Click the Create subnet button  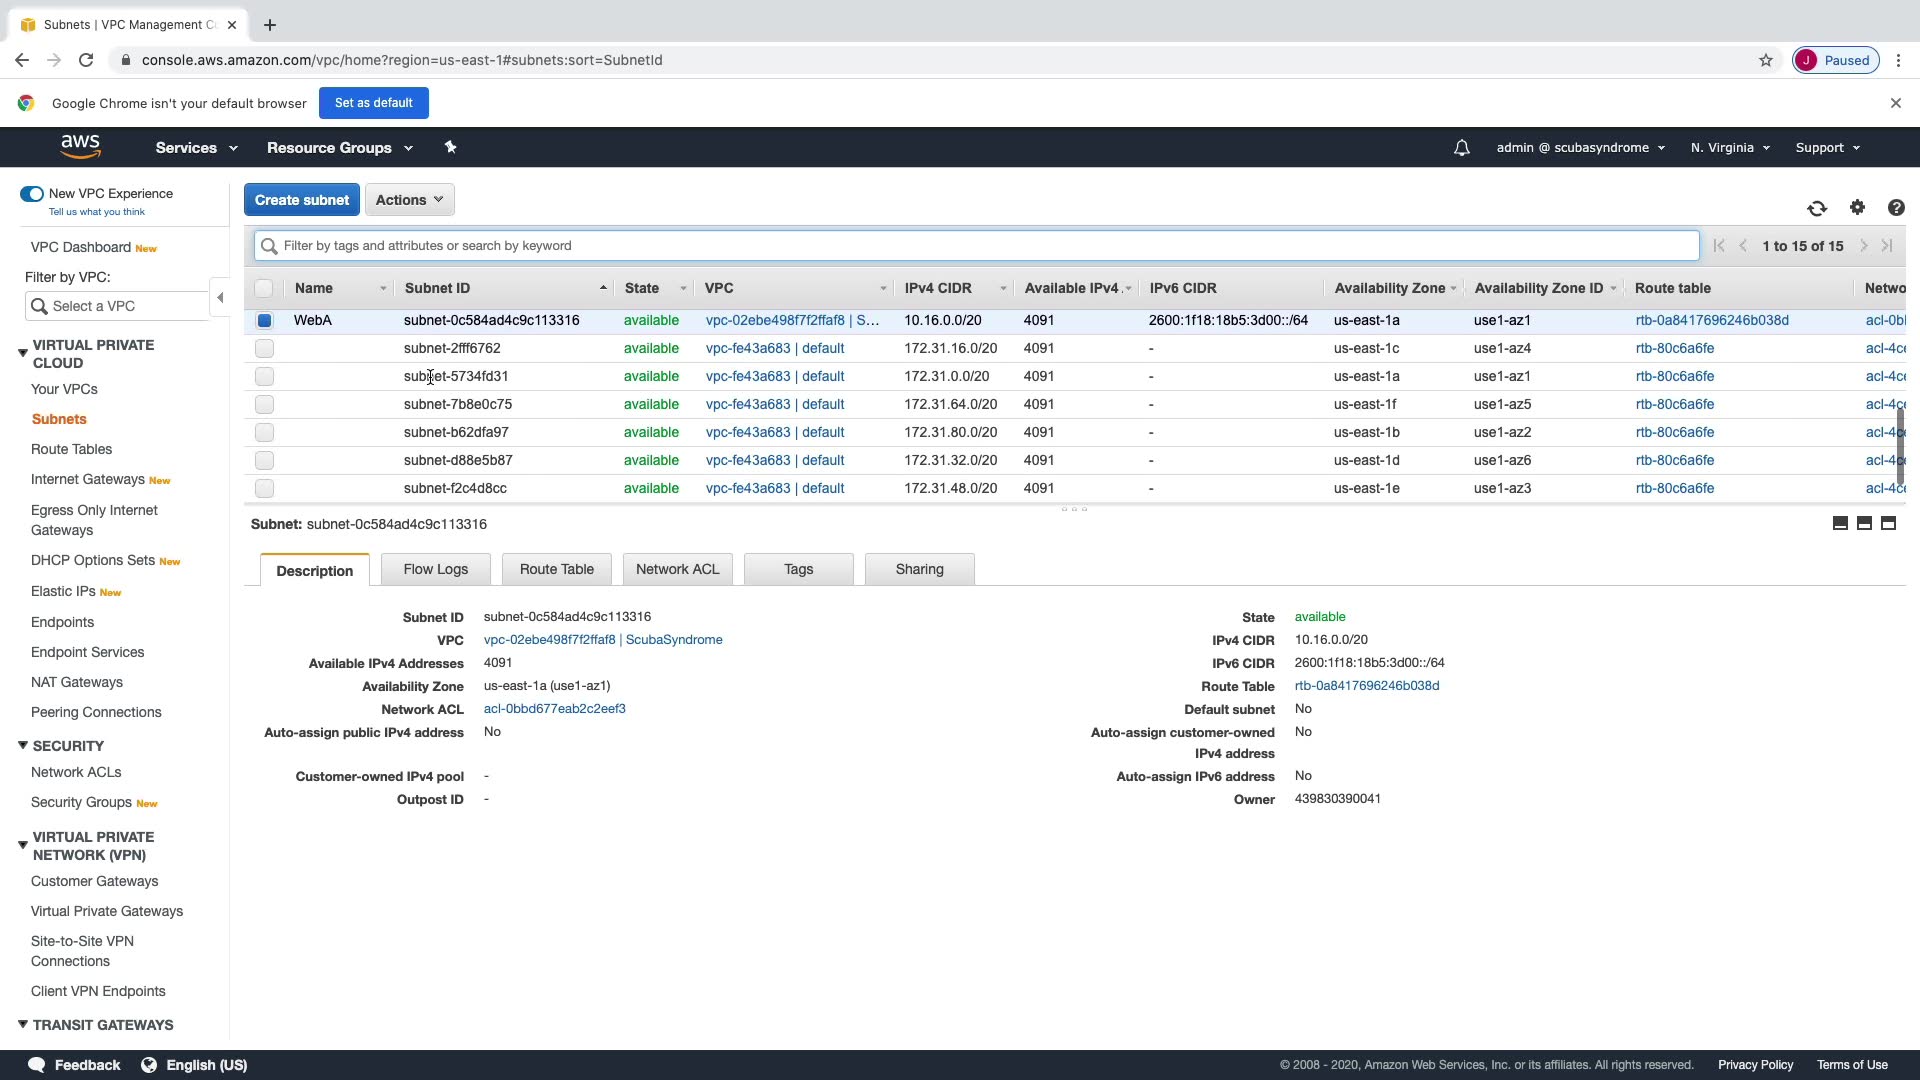301,200
